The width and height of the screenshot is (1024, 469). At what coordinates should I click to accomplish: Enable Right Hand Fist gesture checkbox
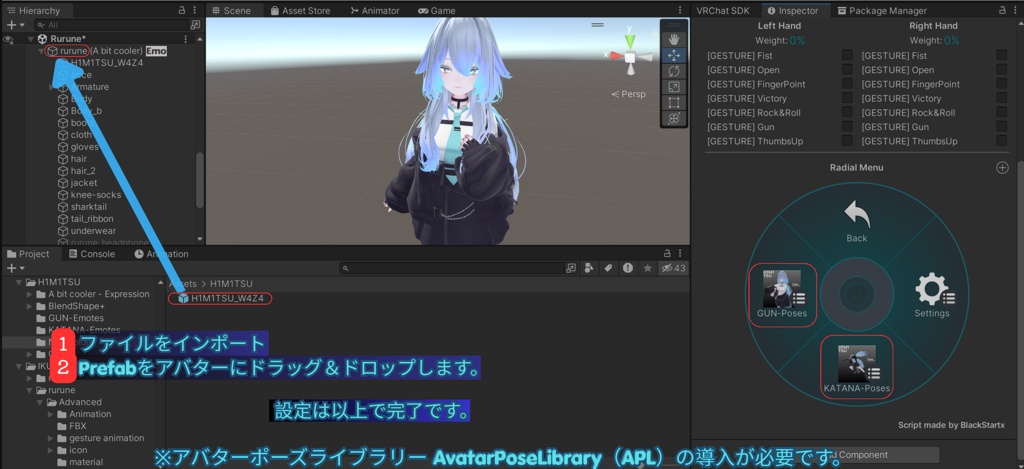(1001, 56)
